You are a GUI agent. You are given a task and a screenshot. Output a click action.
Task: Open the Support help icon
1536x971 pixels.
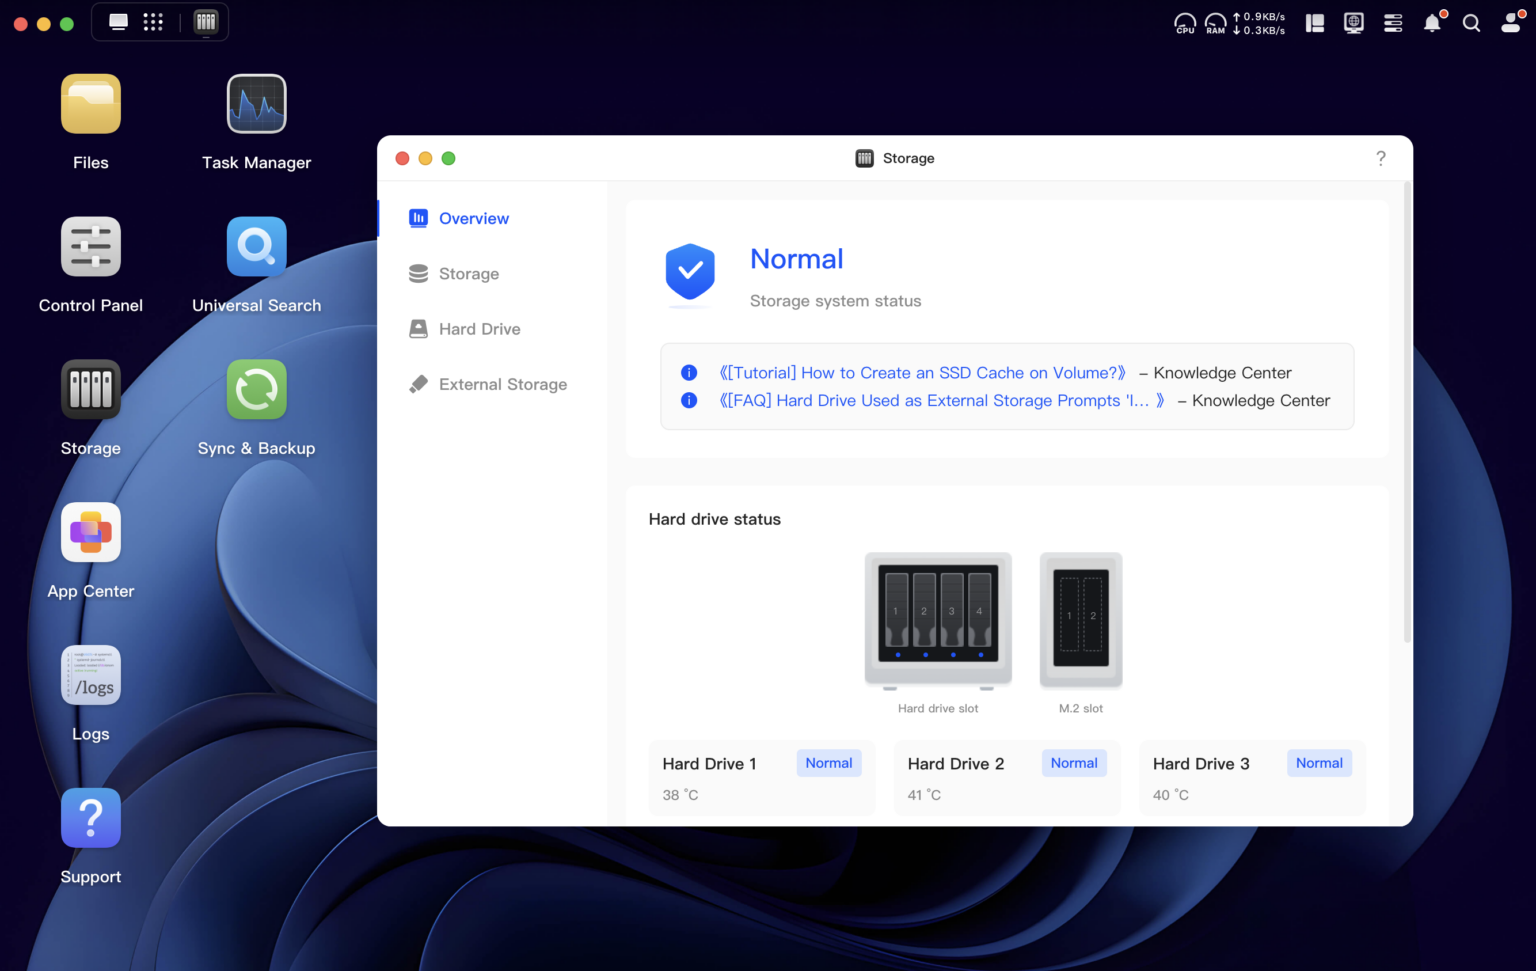pyautogui.click(x=91, y=819)
